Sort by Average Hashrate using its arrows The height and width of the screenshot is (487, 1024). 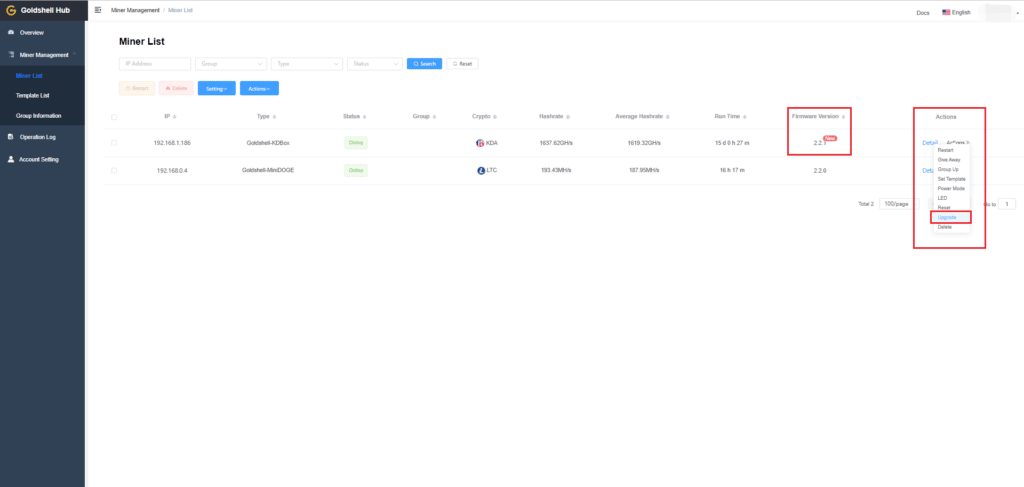668,117
